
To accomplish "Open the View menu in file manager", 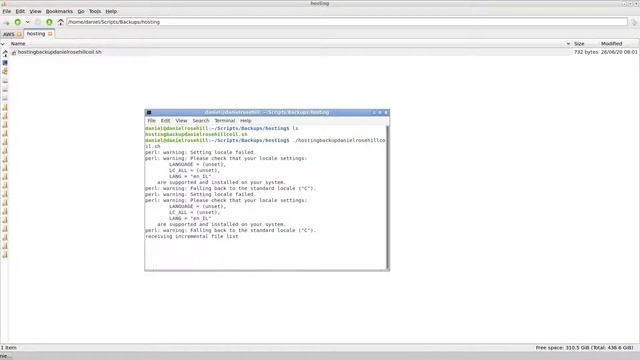I will tap(35, 11).
